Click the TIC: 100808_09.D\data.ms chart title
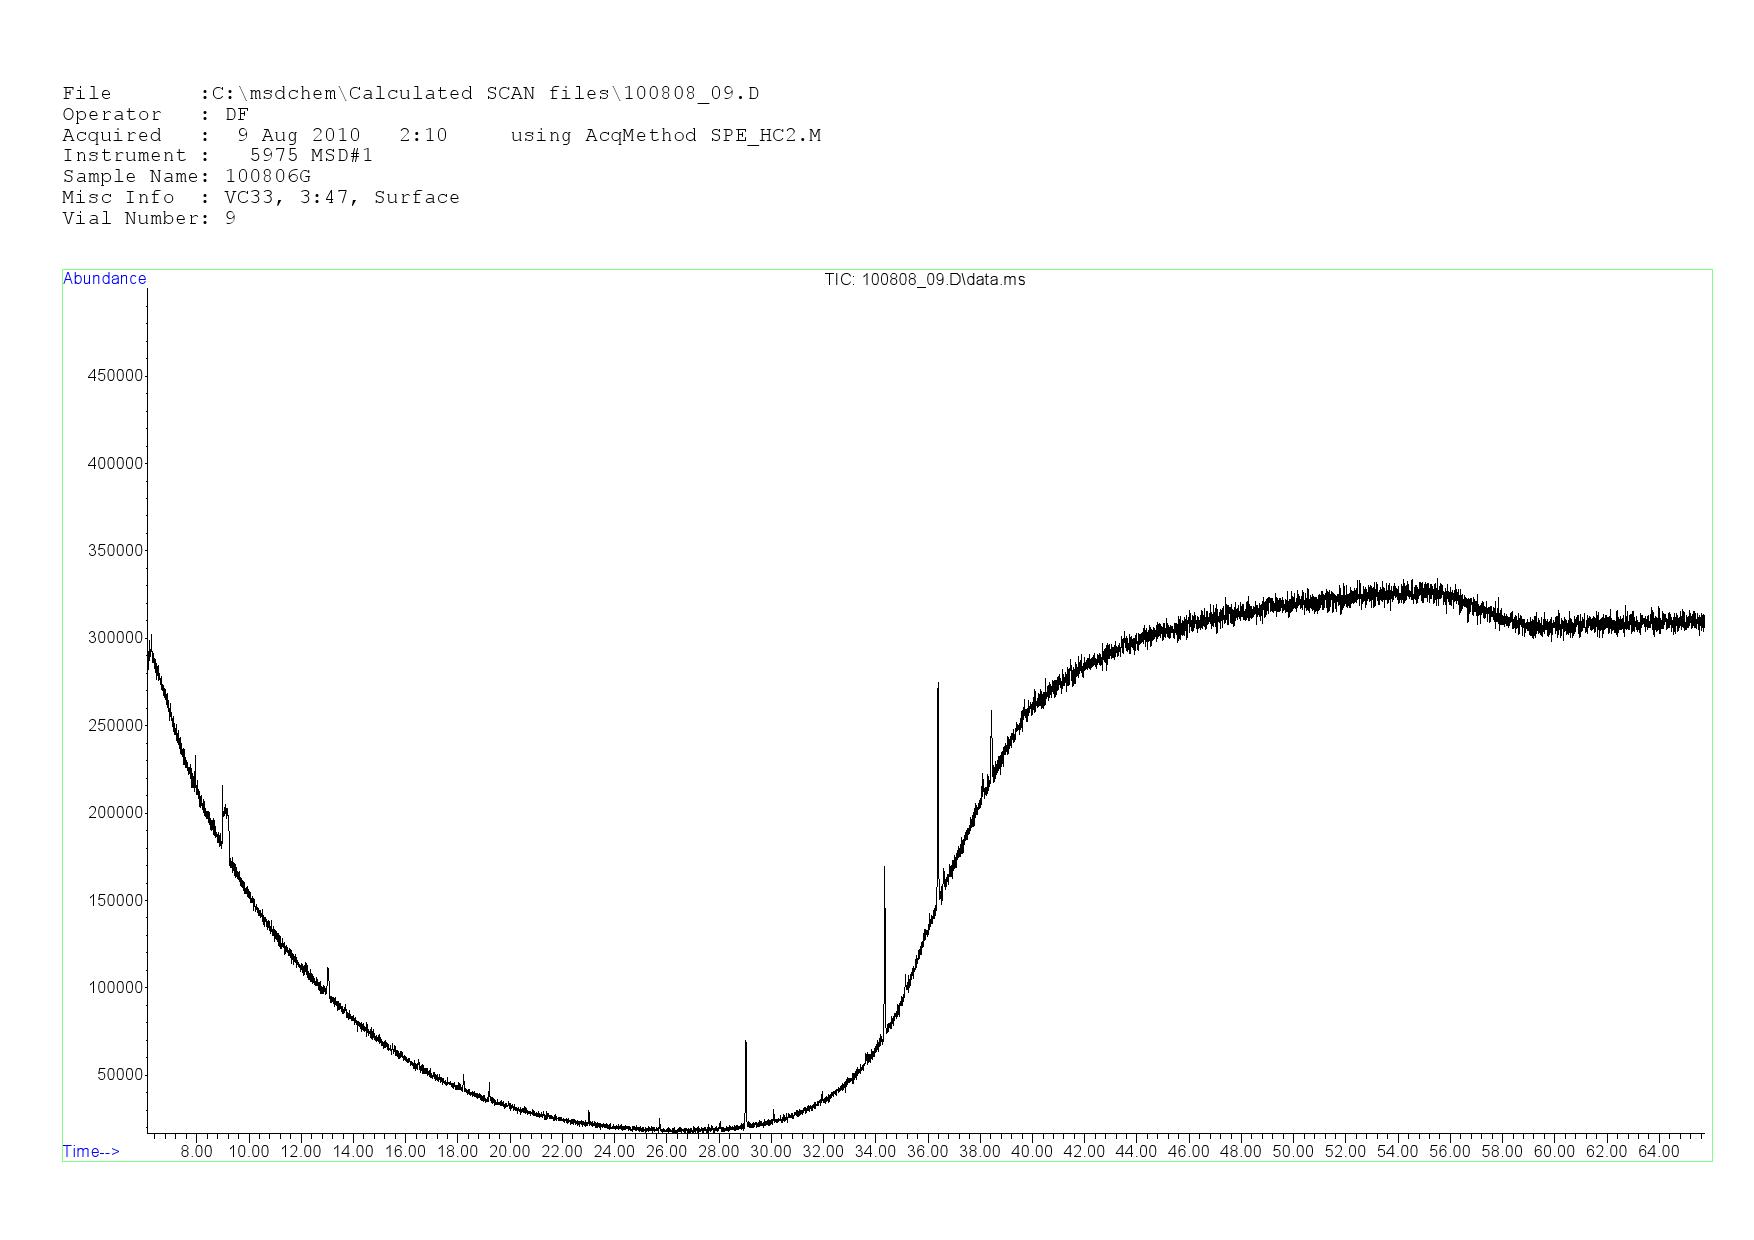 point(924,280)
